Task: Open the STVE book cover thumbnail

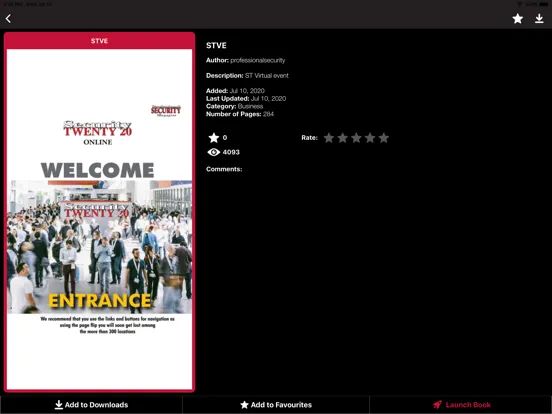Action: [x=100, y=219]
